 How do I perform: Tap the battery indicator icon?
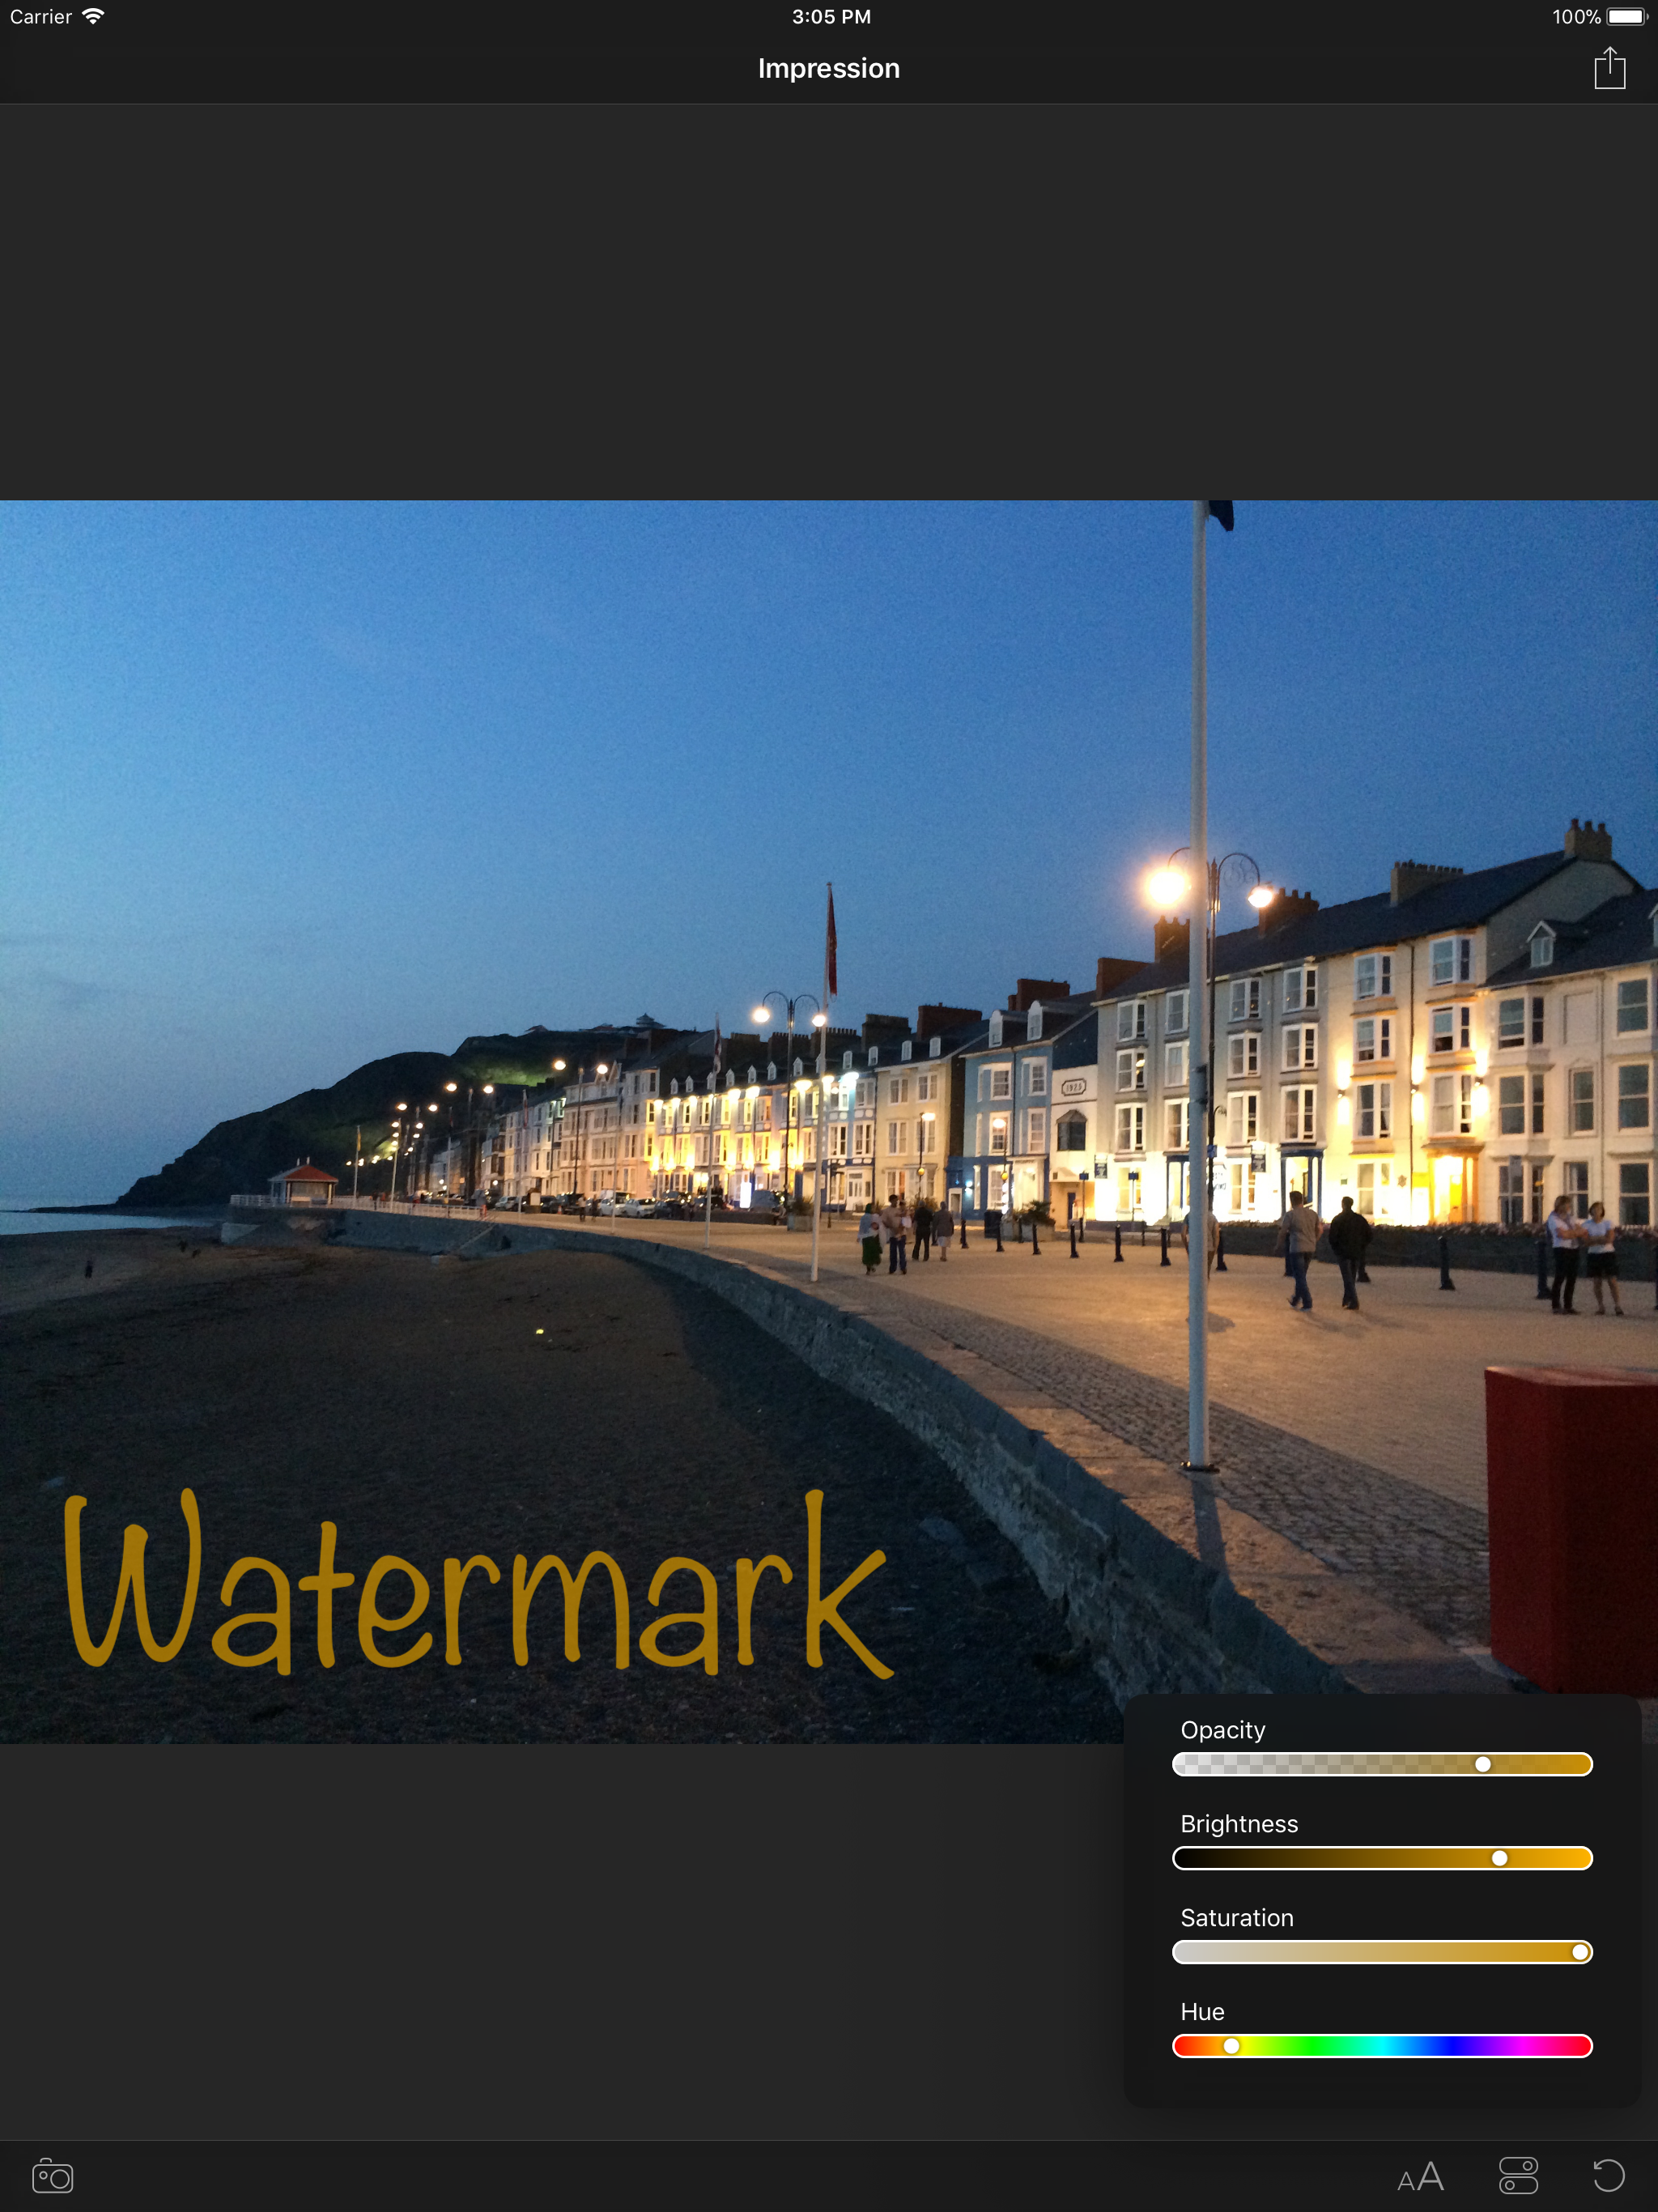(x=1626, y=16)
